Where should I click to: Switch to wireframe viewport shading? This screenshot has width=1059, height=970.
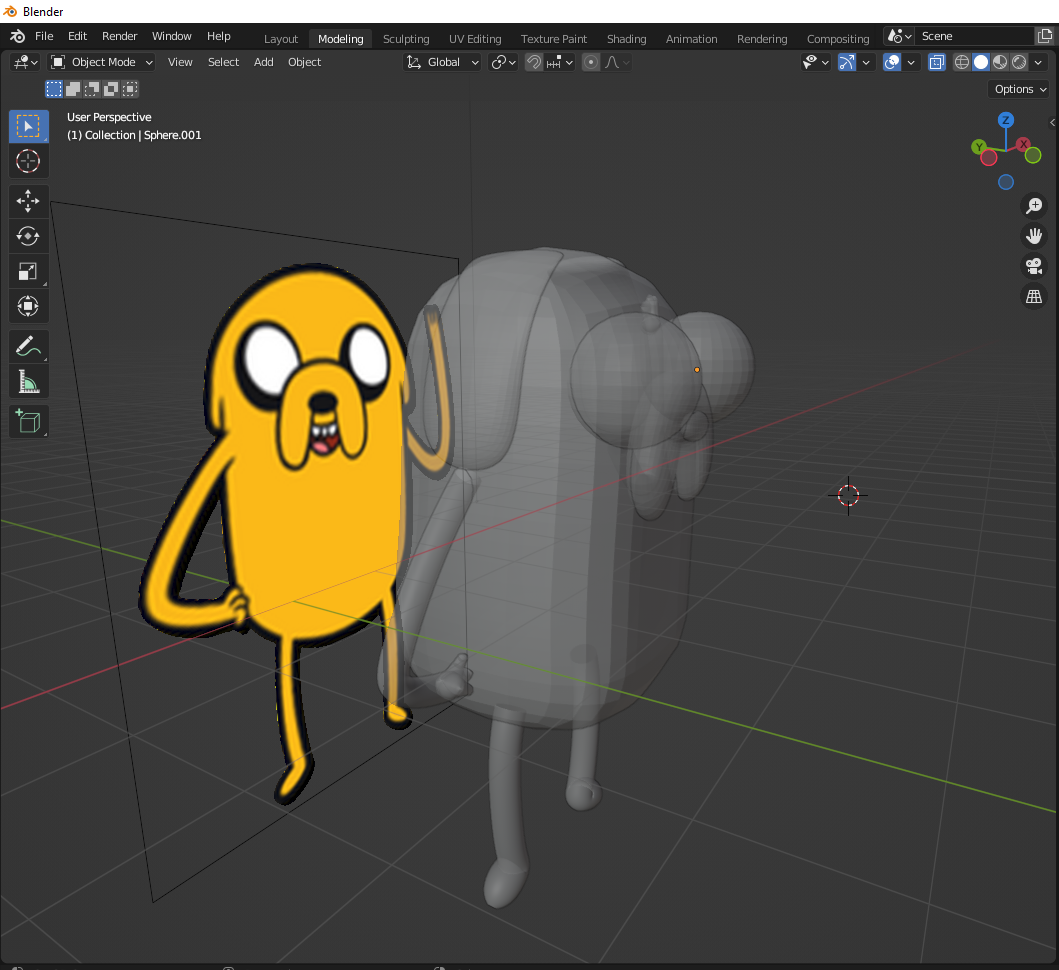coord(962,62)
